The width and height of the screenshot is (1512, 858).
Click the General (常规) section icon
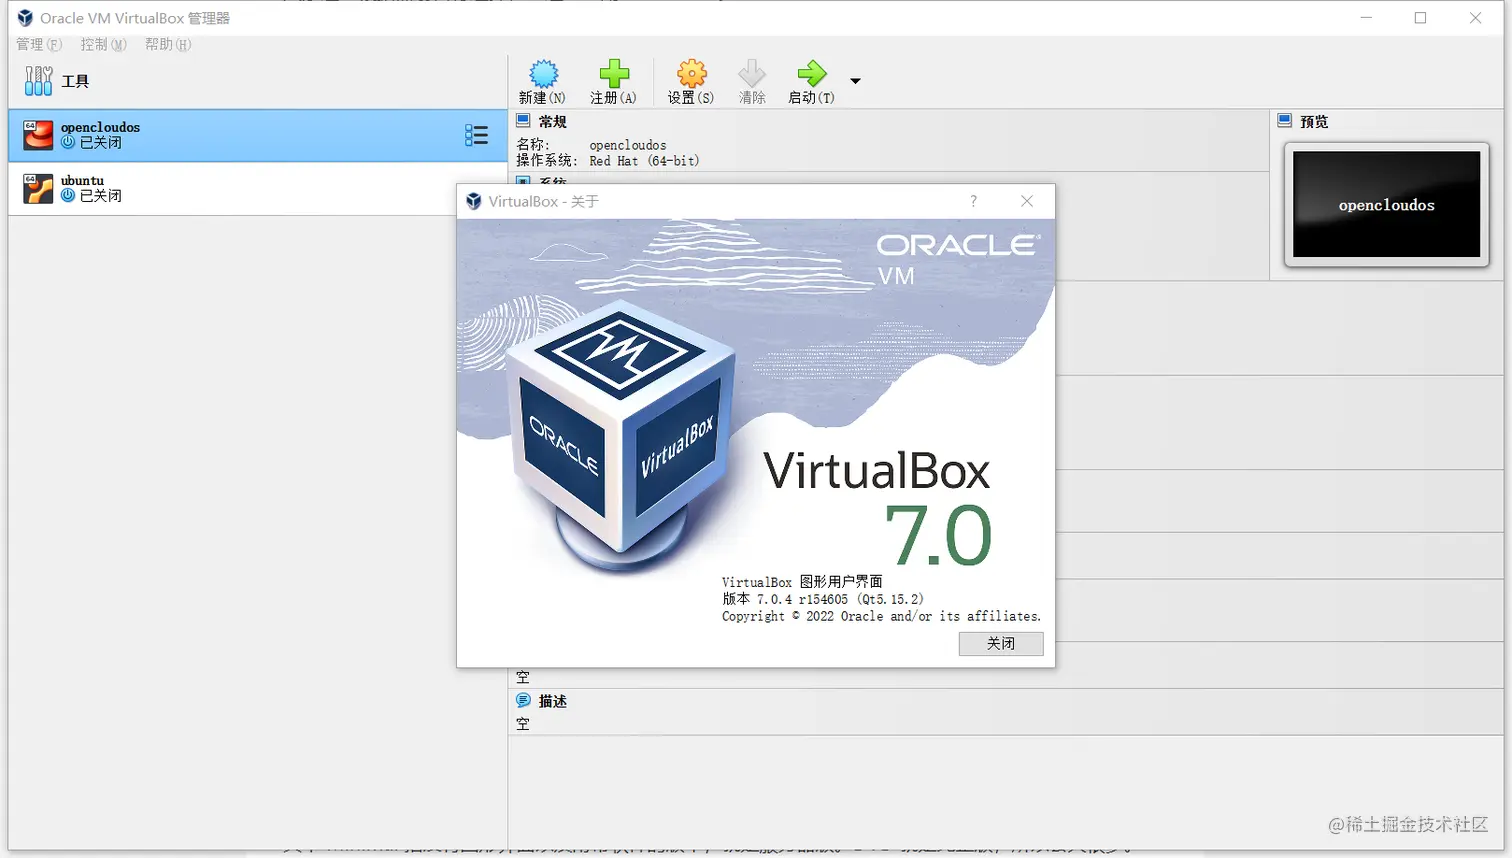(x=523, y=121)
